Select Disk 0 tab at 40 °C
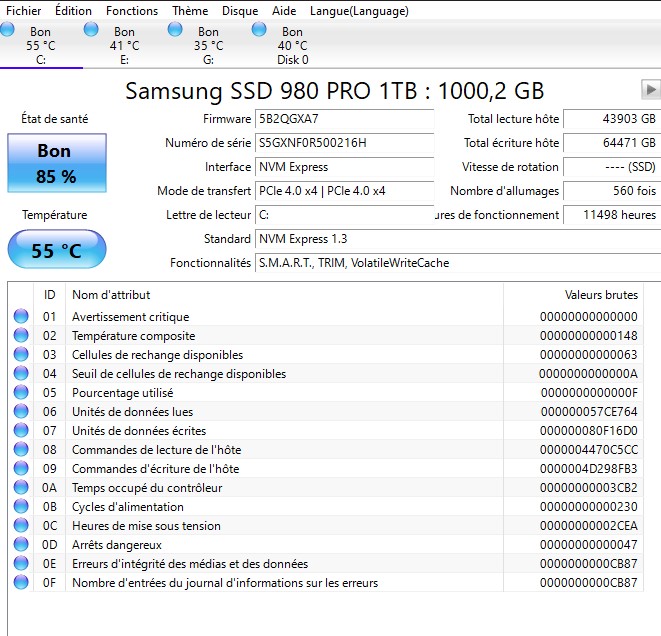661x636 pixels. point(293,45)
